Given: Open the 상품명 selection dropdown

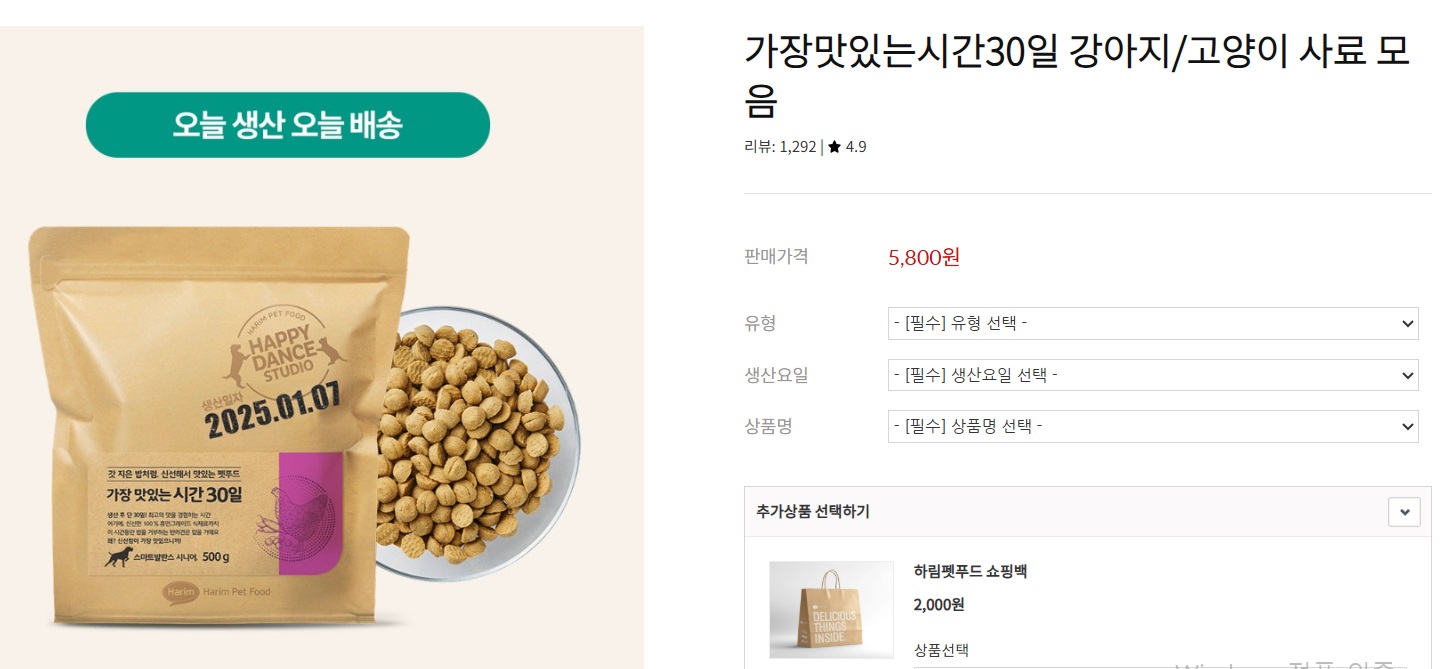Looking at the screenshot, I should (1152, 426).
